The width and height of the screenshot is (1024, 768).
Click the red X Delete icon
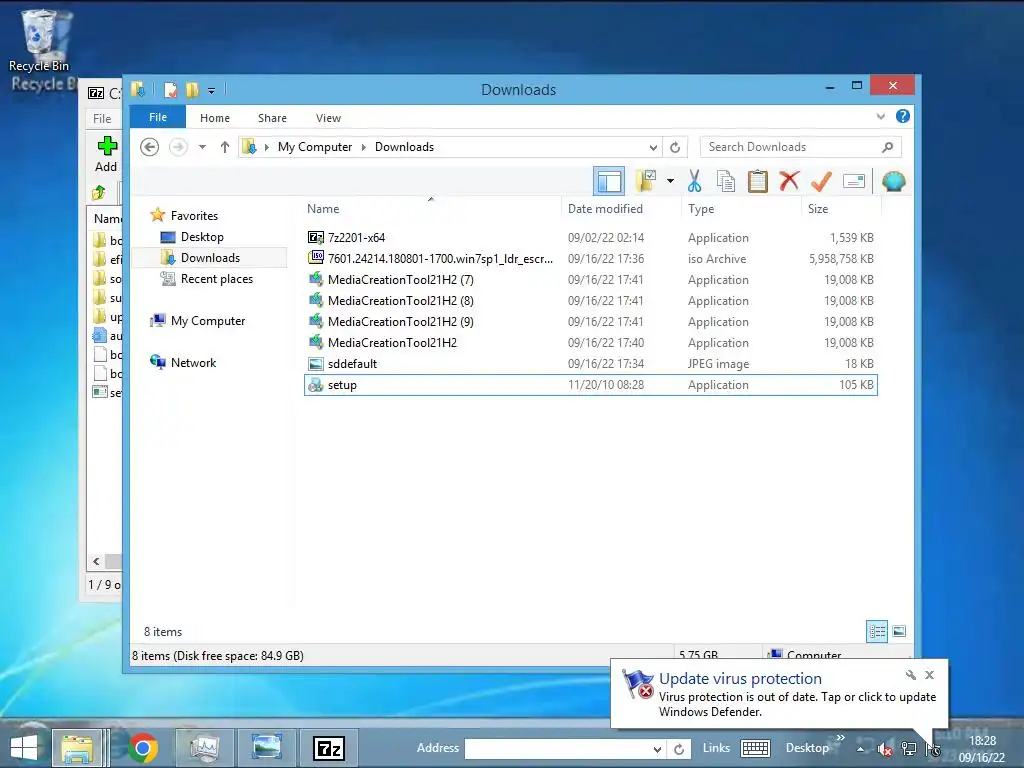point(789,180)
